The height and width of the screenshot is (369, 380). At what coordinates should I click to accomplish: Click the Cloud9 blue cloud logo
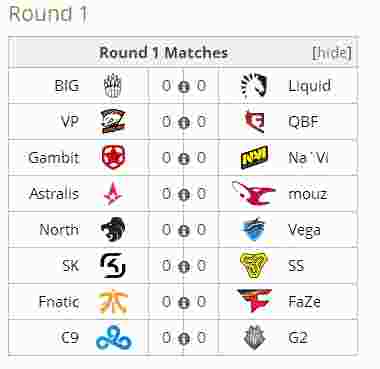(113, 338)
